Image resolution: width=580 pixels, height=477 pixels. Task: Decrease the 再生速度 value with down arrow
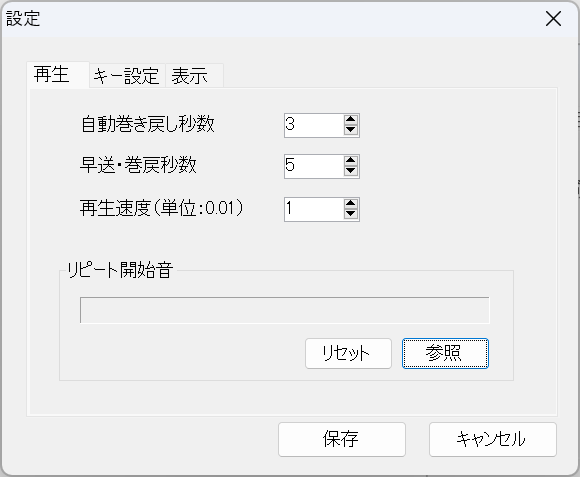tap(350, 214)
